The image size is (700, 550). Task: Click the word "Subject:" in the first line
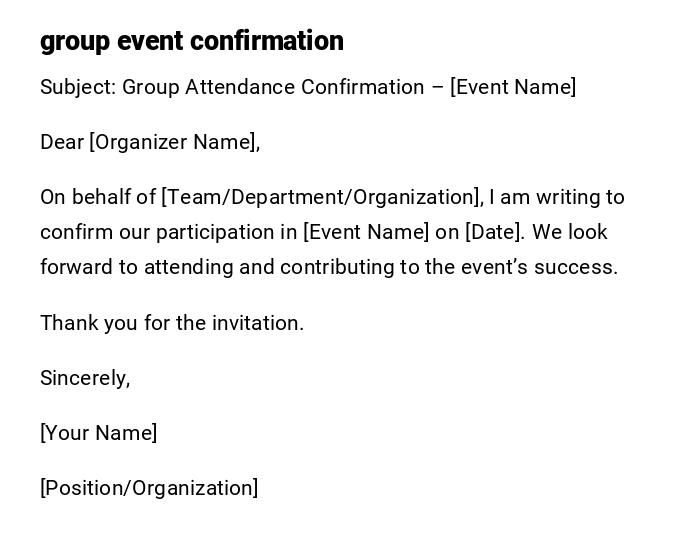[x=78, y=87]
